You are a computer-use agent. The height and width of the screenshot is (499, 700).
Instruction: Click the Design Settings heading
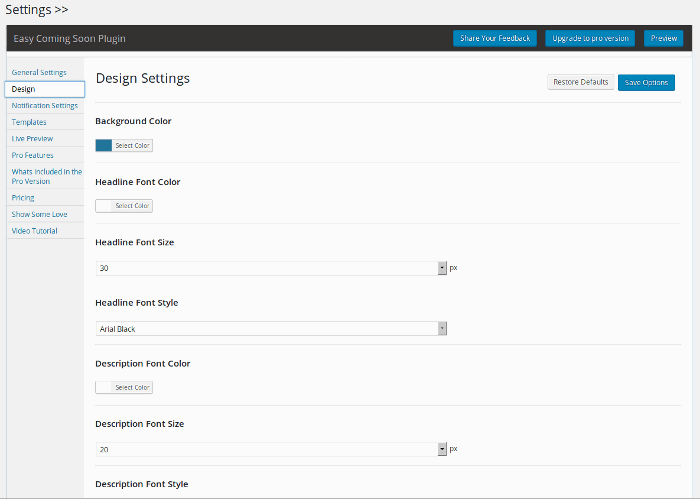pos(143,79)
